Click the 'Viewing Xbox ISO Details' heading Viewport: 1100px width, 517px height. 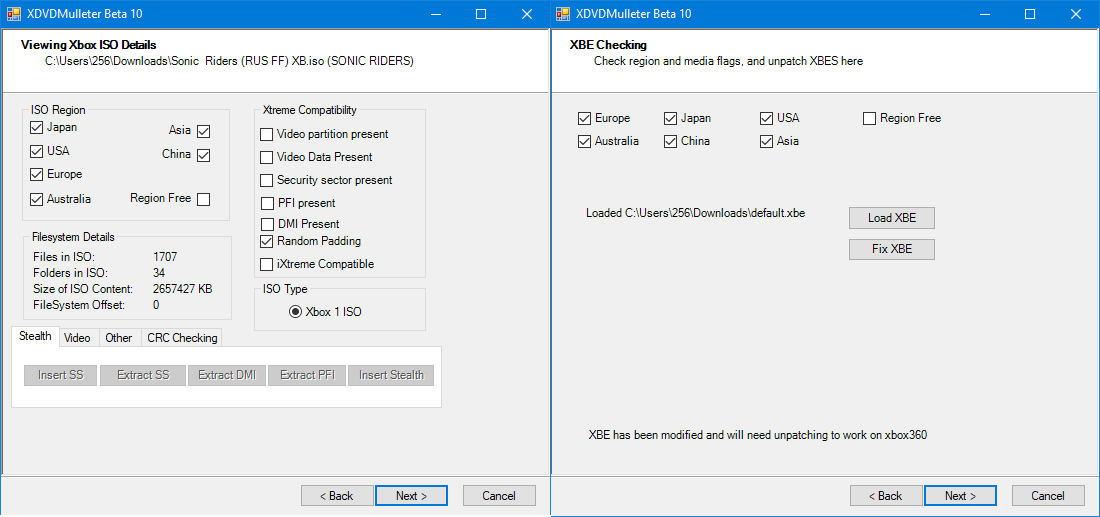point(88,46)
